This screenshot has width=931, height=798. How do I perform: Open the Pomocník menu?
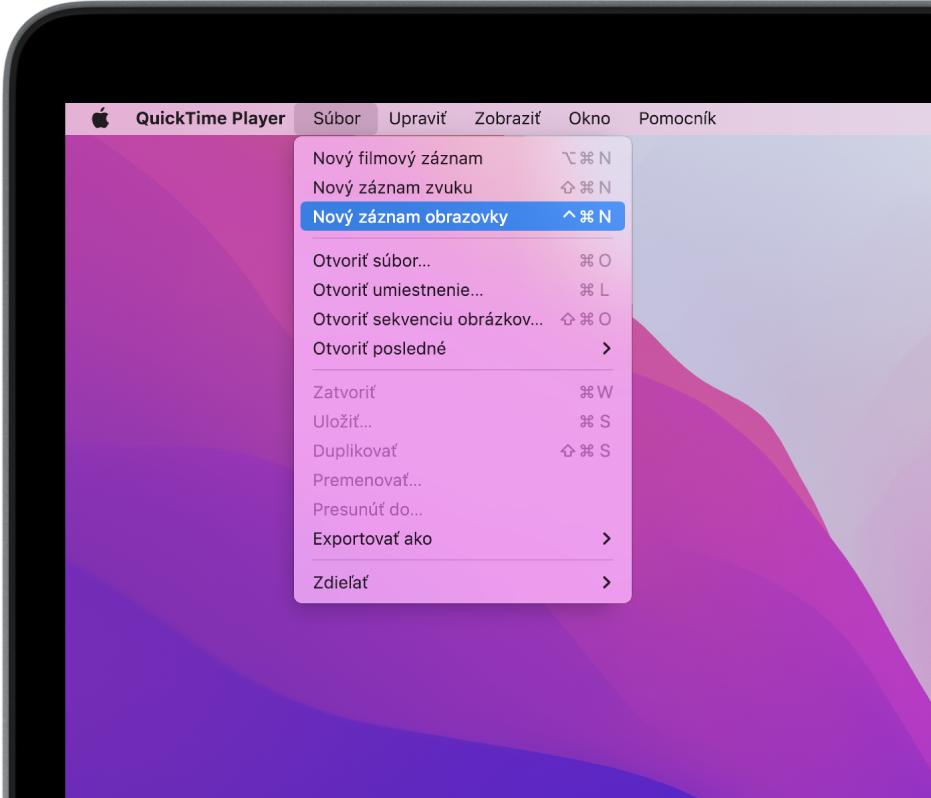tap(677, 118)
